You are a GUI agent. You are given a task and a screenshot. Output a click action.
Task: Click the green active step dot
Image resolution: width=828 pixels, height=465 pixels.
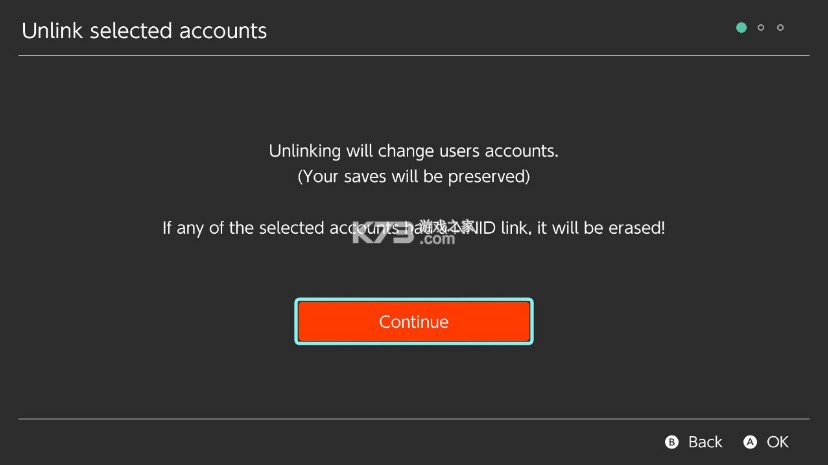click(741, 27)
